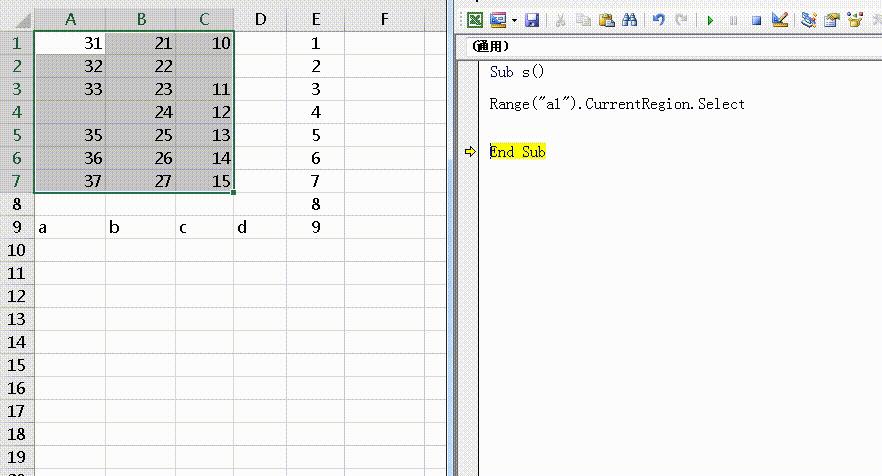Select row 8 header

tap(17, 204)
